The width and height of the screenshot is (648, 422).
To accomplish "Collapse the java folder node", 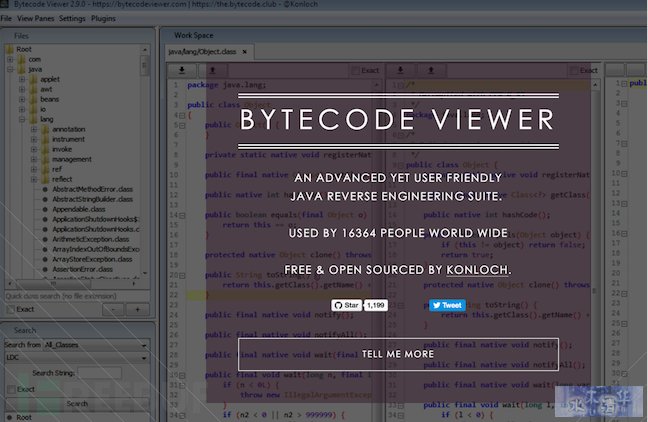I will (10, 69).
